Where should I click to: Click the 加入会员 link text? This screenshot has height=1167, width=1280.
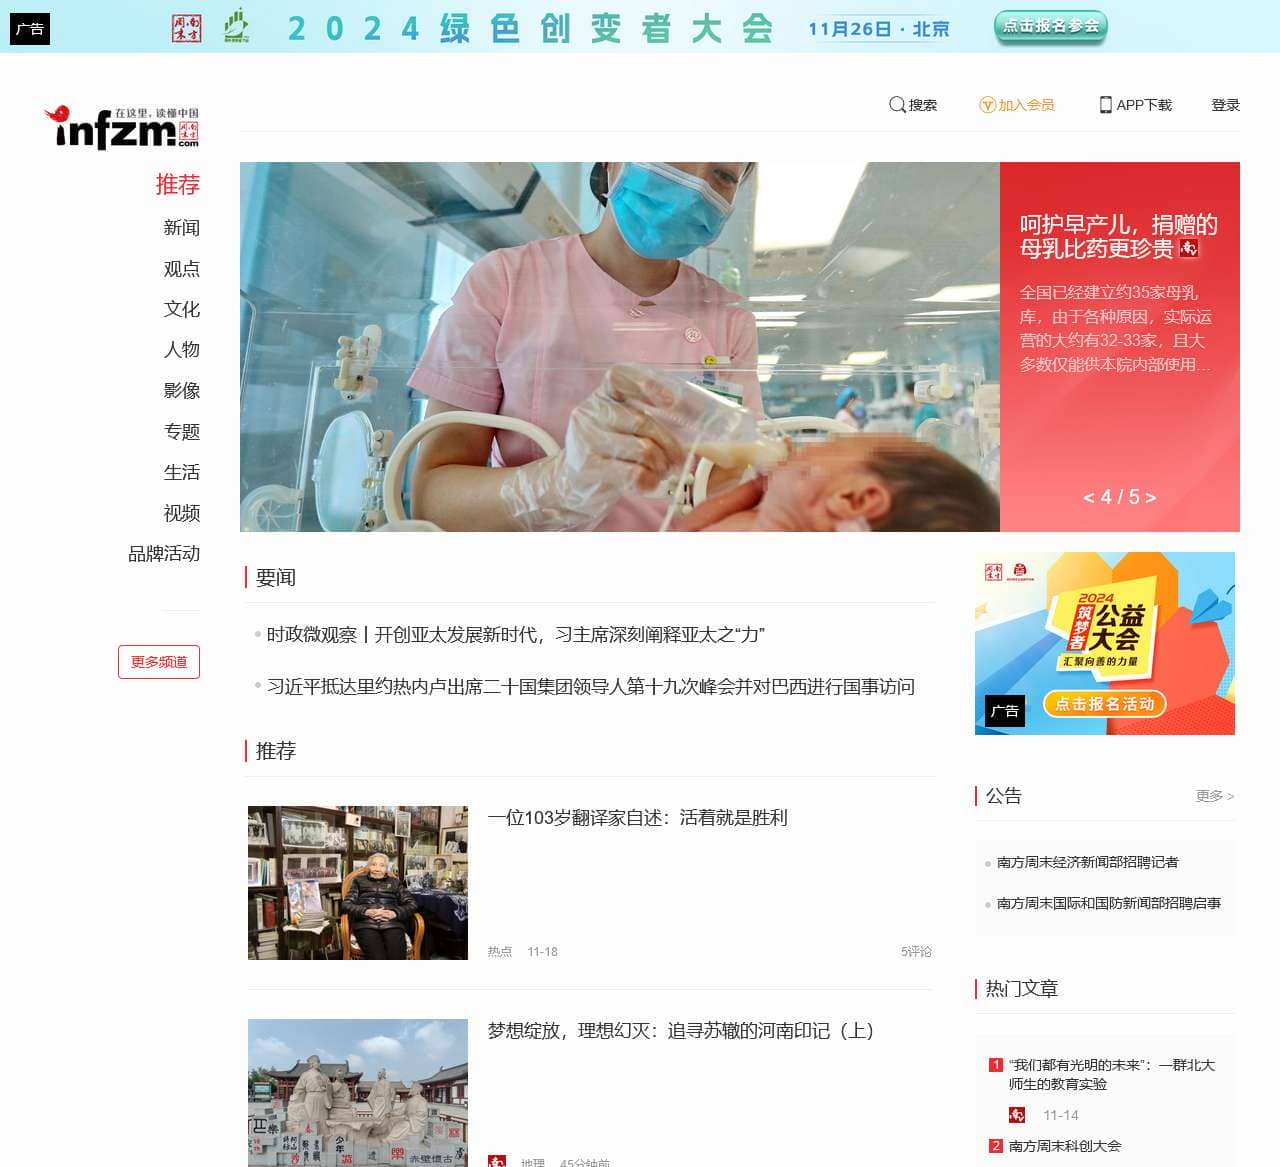(x=1026, y=105)
